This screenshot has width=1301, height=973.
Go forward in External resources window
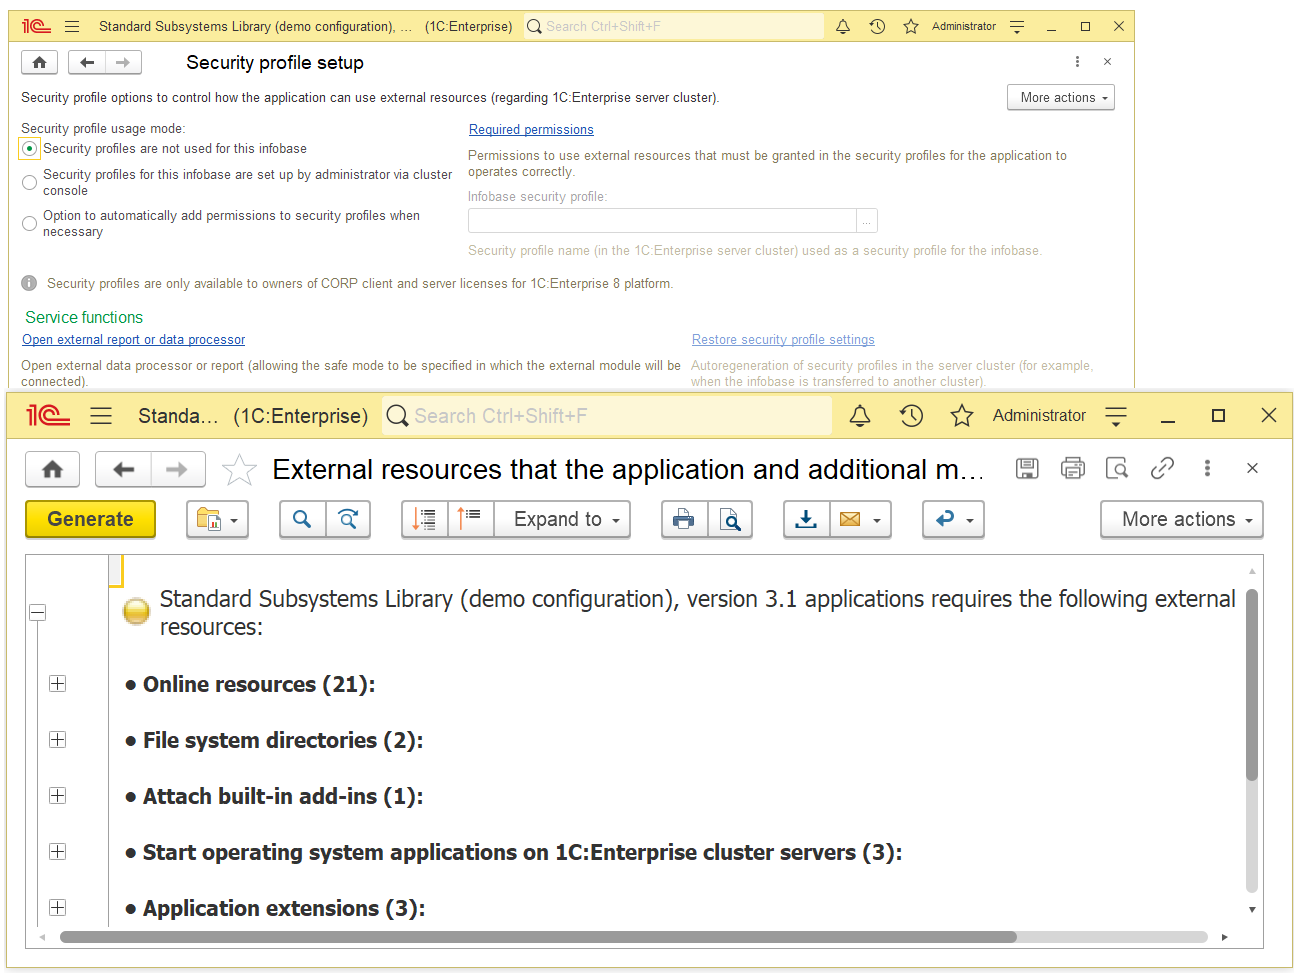[x=177, y=469]
